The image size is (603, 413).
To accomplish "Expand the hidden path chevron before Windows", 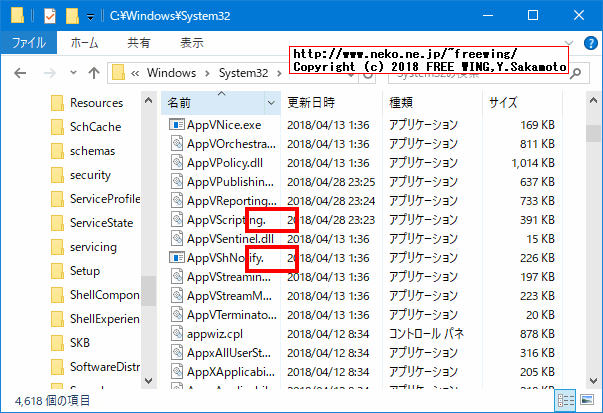I will pyautogui.click(x=135, y=73).
